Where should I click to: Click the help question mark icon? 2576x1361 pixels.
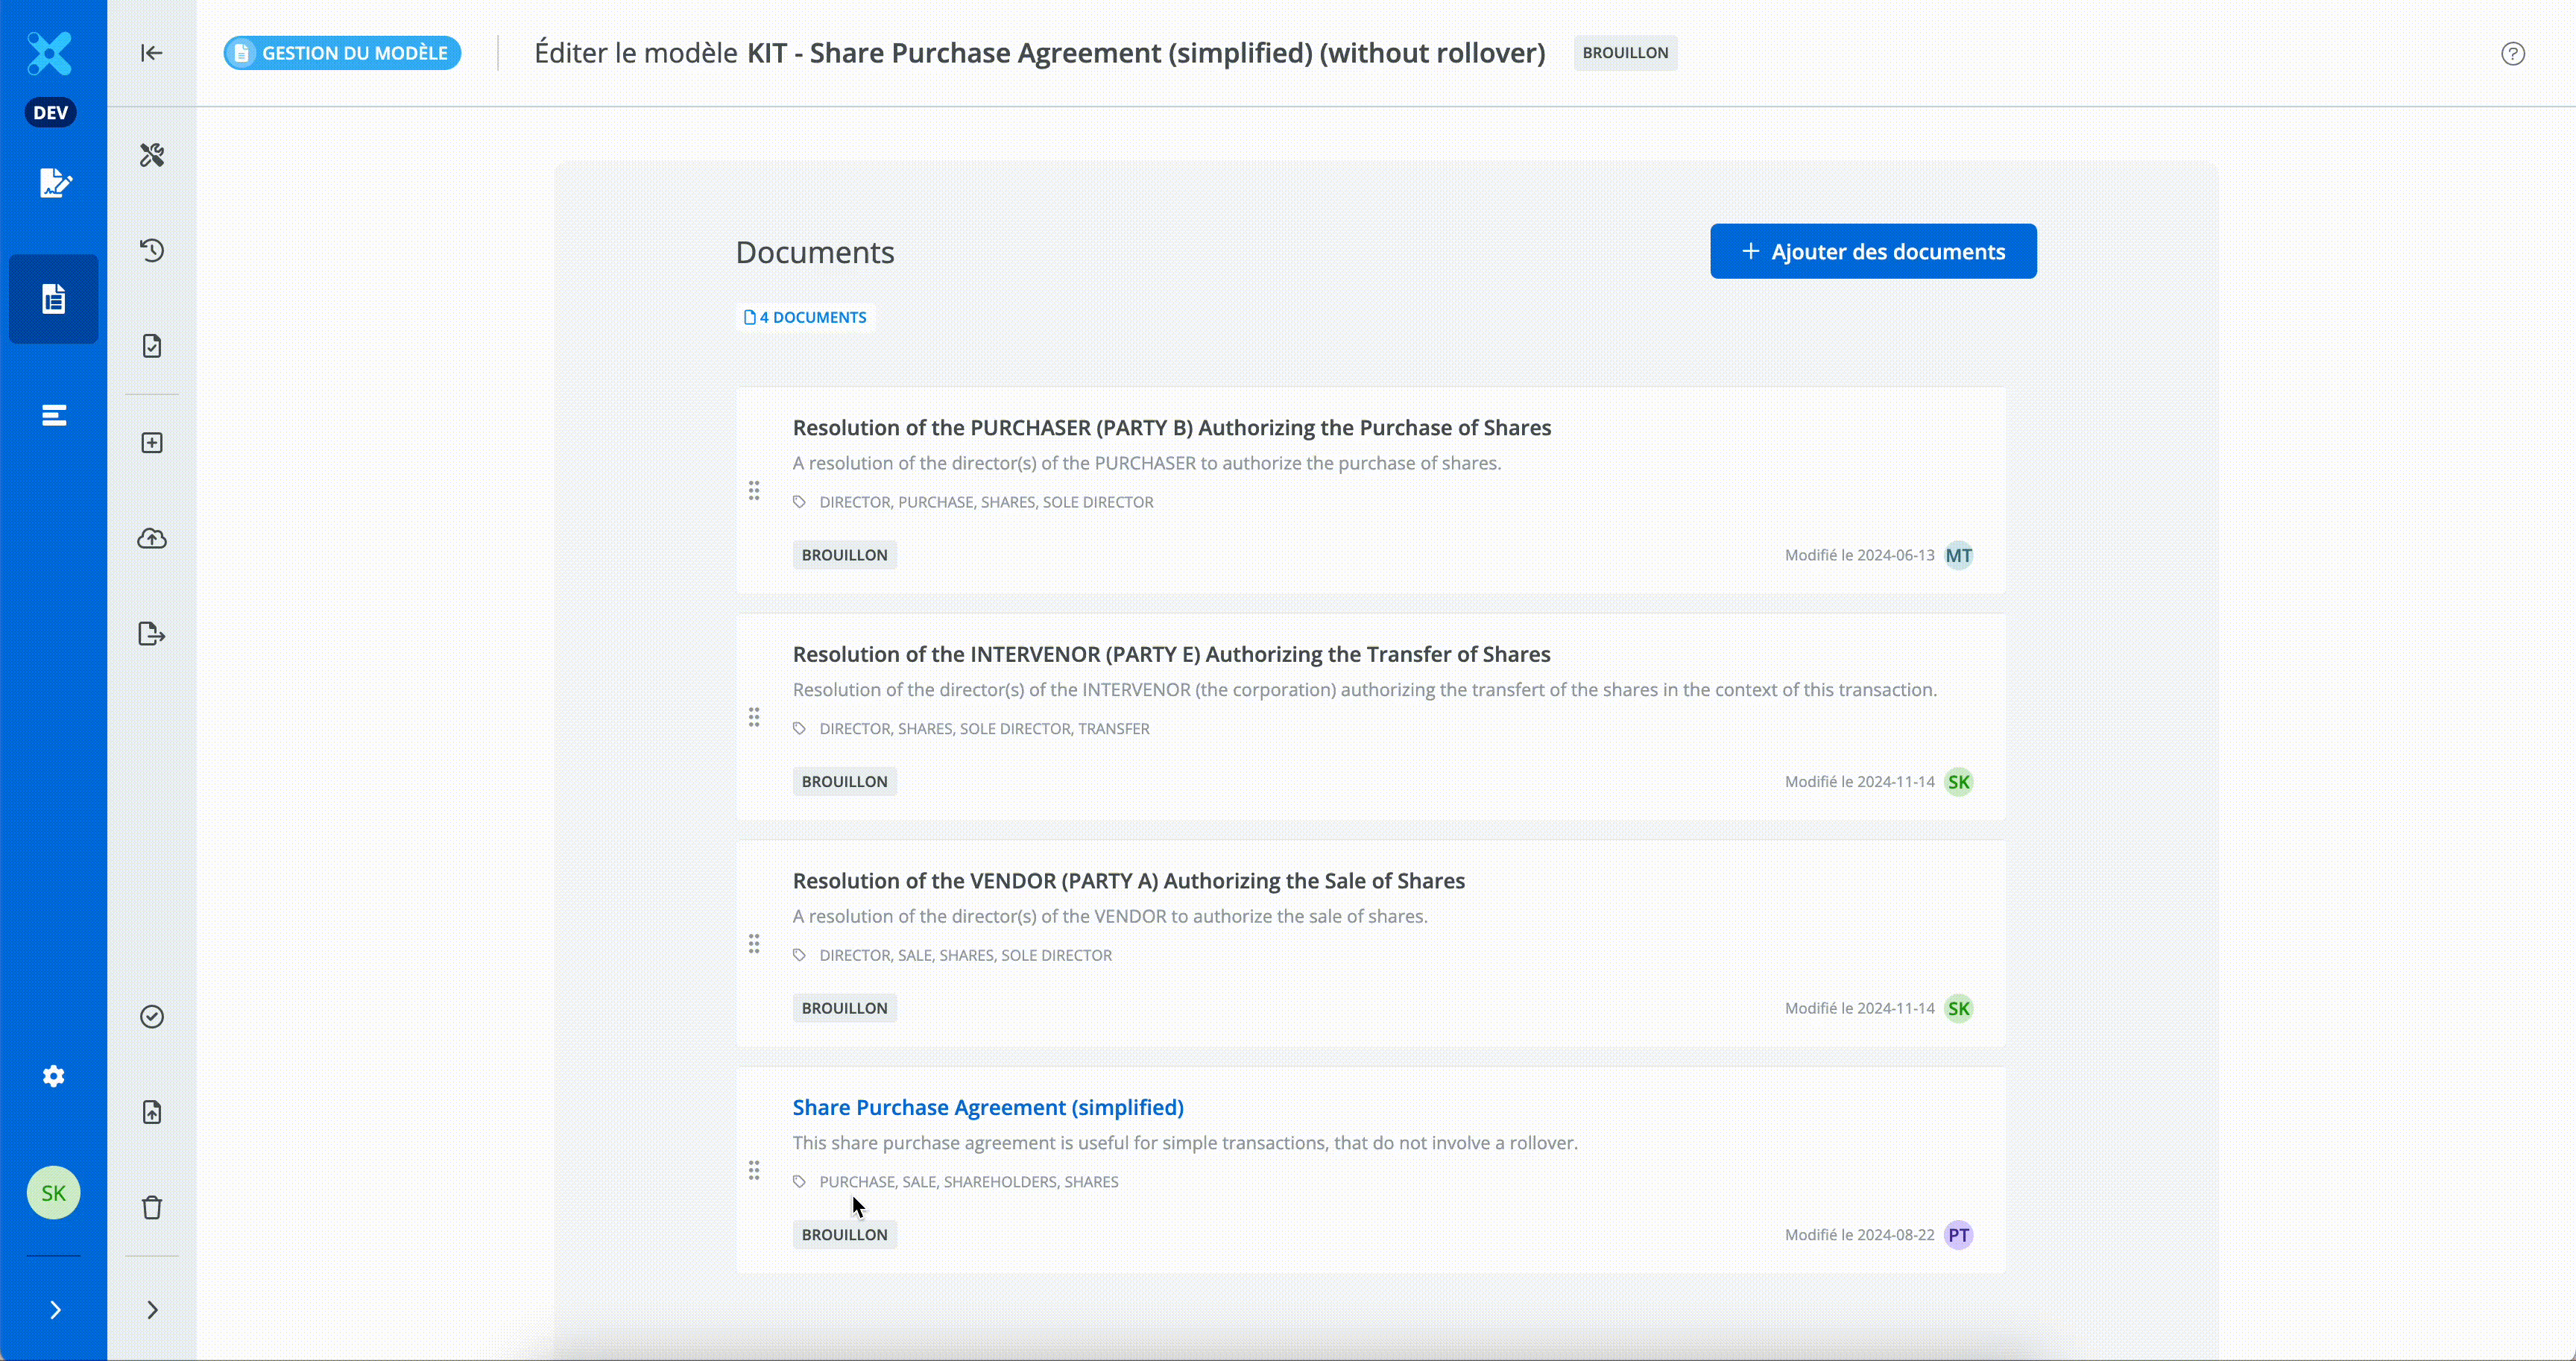[2512, 54]
